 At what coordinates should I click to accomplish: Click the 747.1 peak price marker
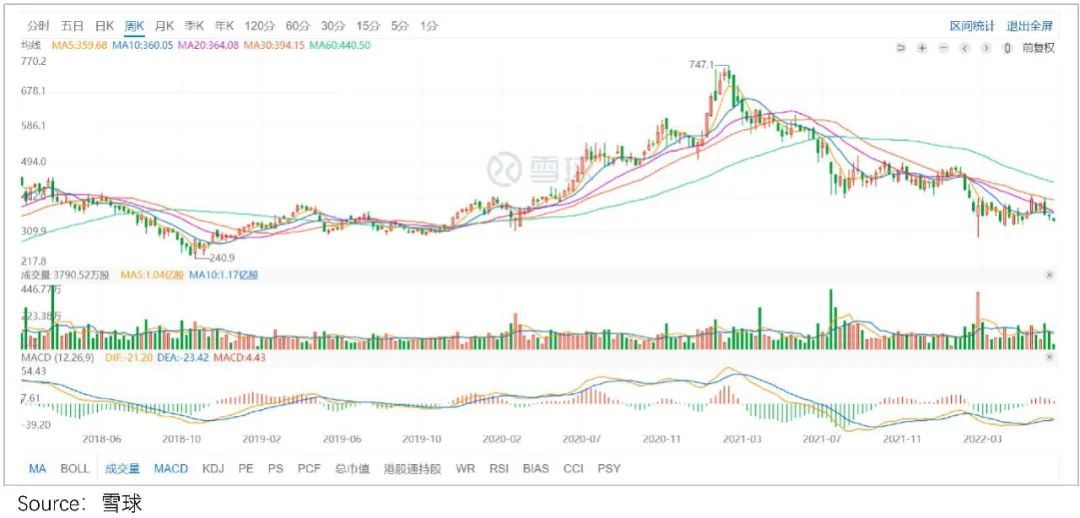pos(703,64)
